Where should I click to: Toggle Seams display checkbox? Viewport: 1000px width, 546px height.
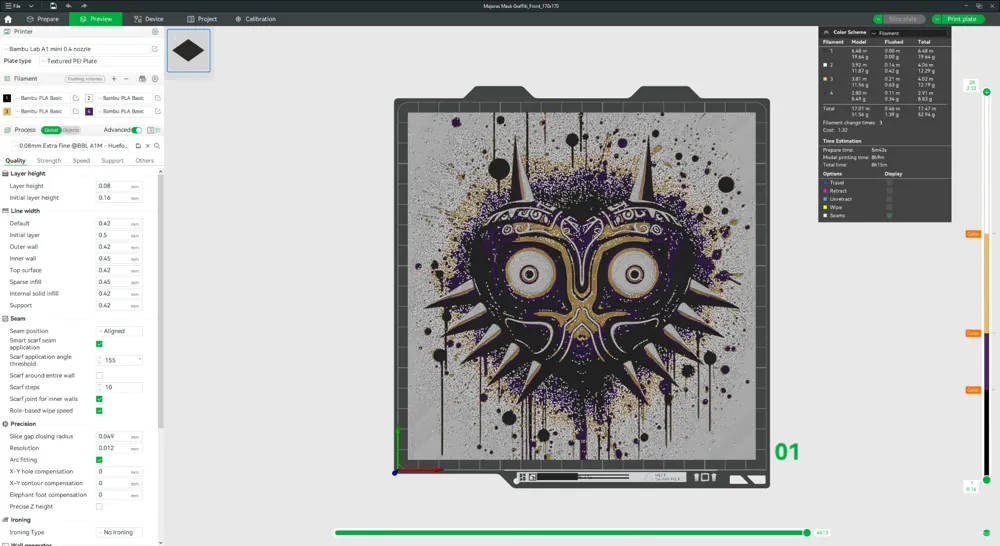(x=890, y=216)
